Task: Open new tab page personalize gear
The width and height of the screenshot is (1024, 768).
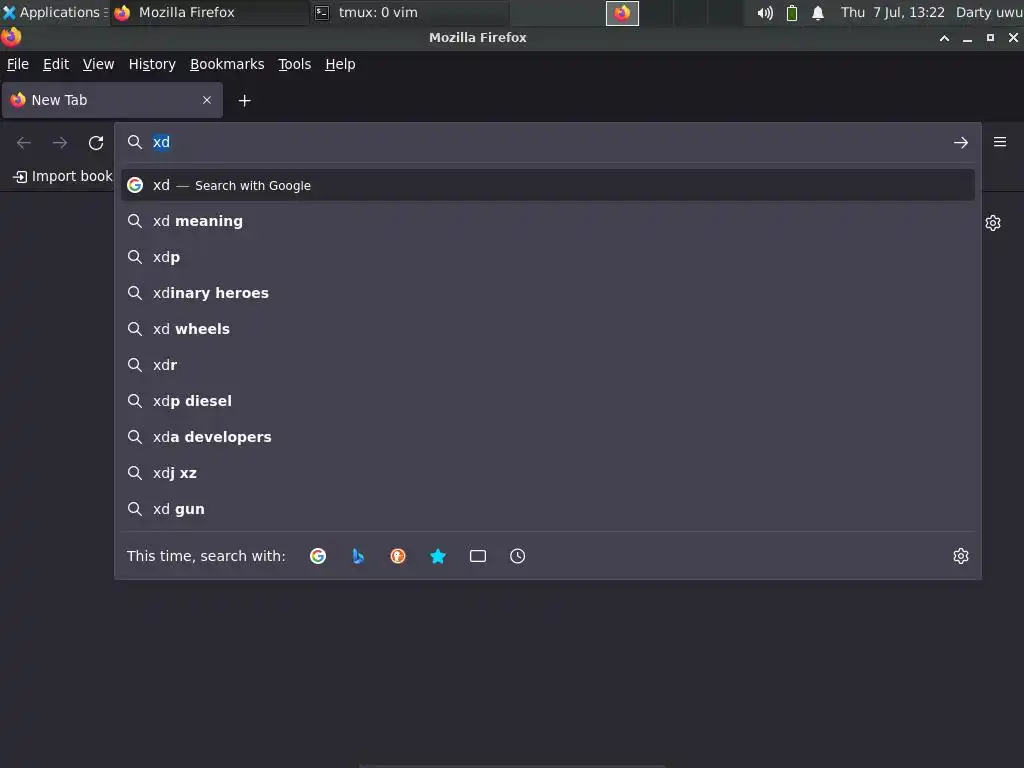Action: pos(993,223)
